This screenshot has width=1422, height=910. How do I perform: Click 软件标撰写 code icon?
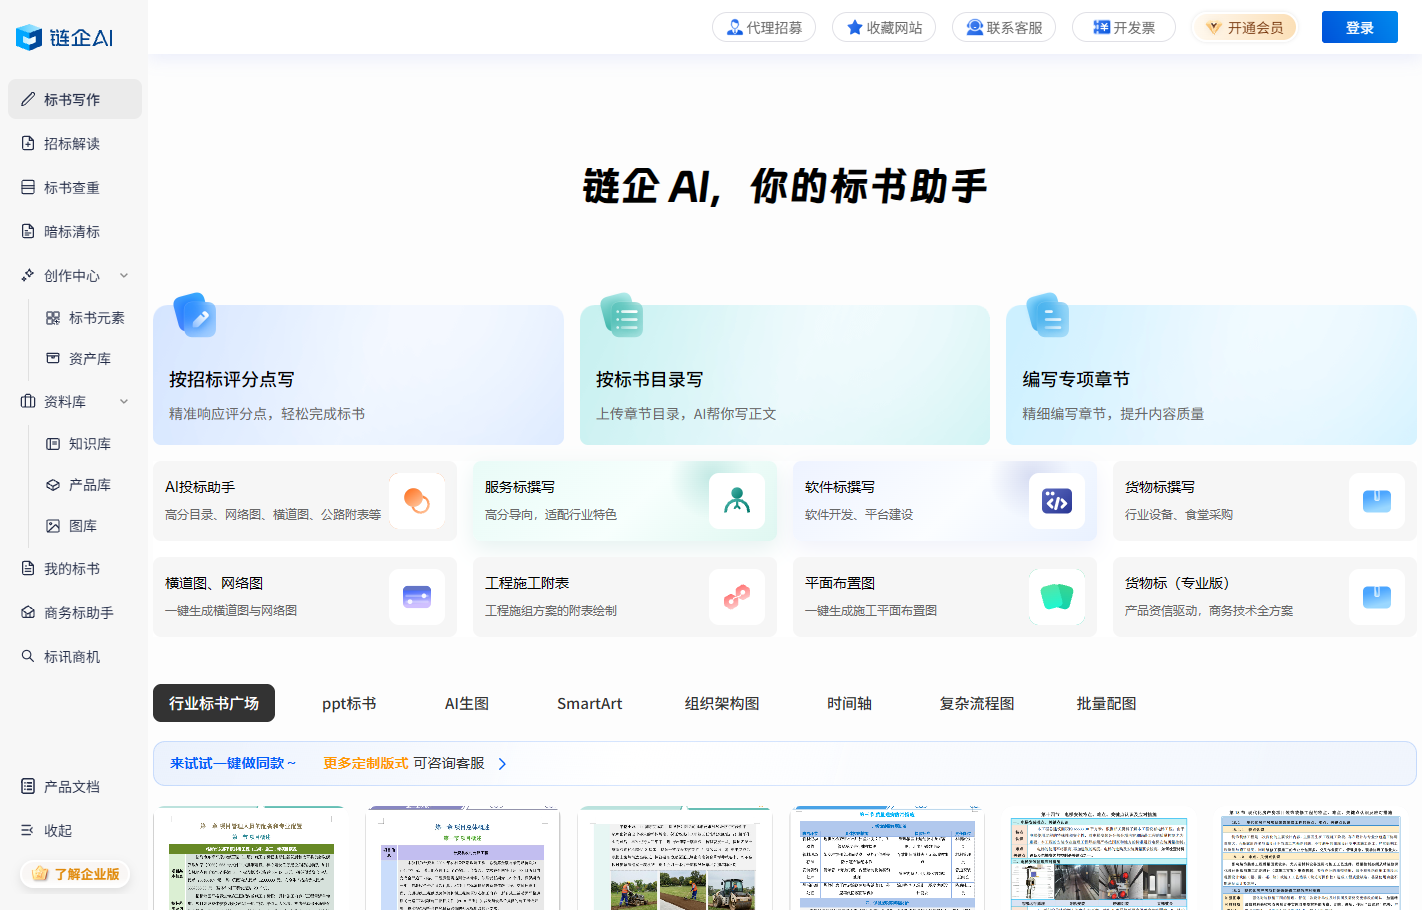[x=1057, y=501]
